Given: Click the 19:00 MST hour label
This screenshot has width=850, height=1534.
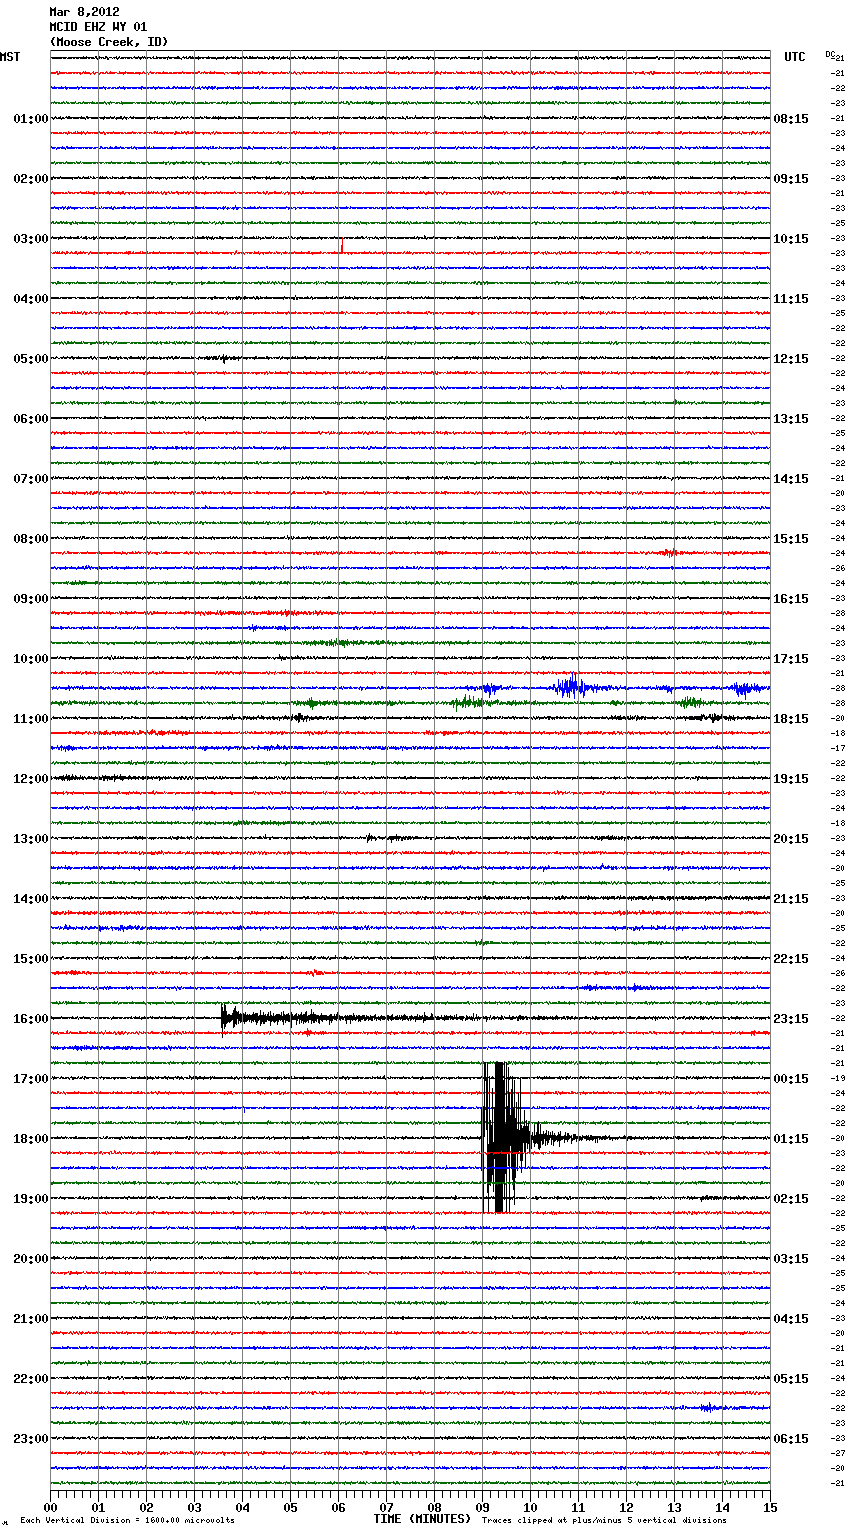Looking at the screenshot, I should point(31,1199).
